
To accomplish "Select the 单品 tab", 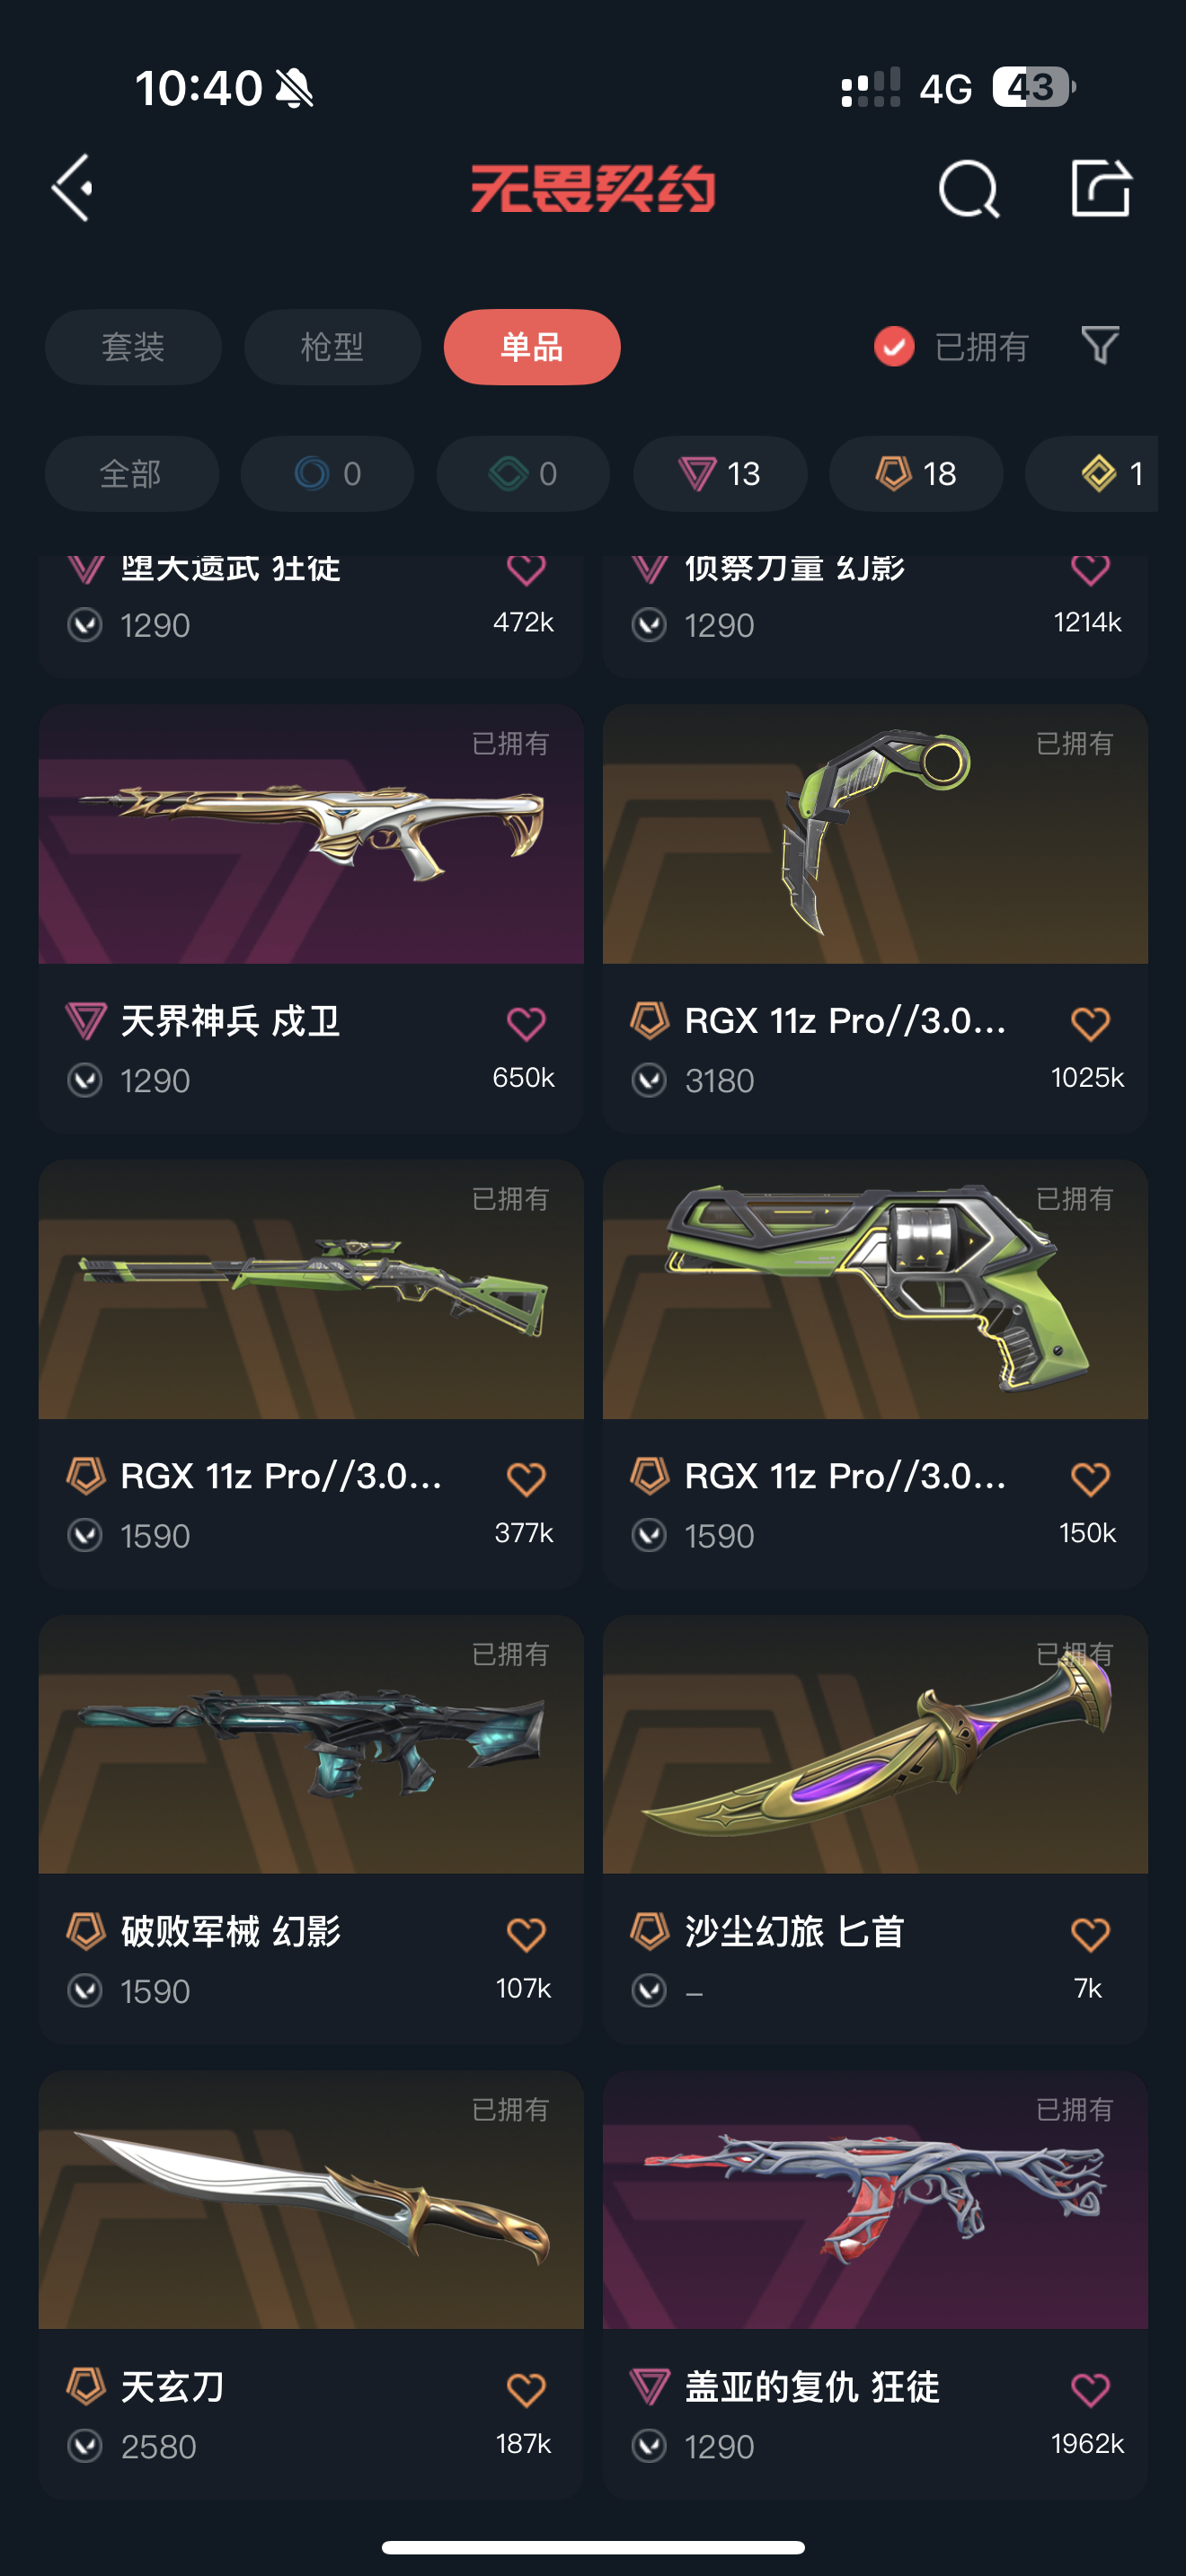I will click(x=532, y=347).
